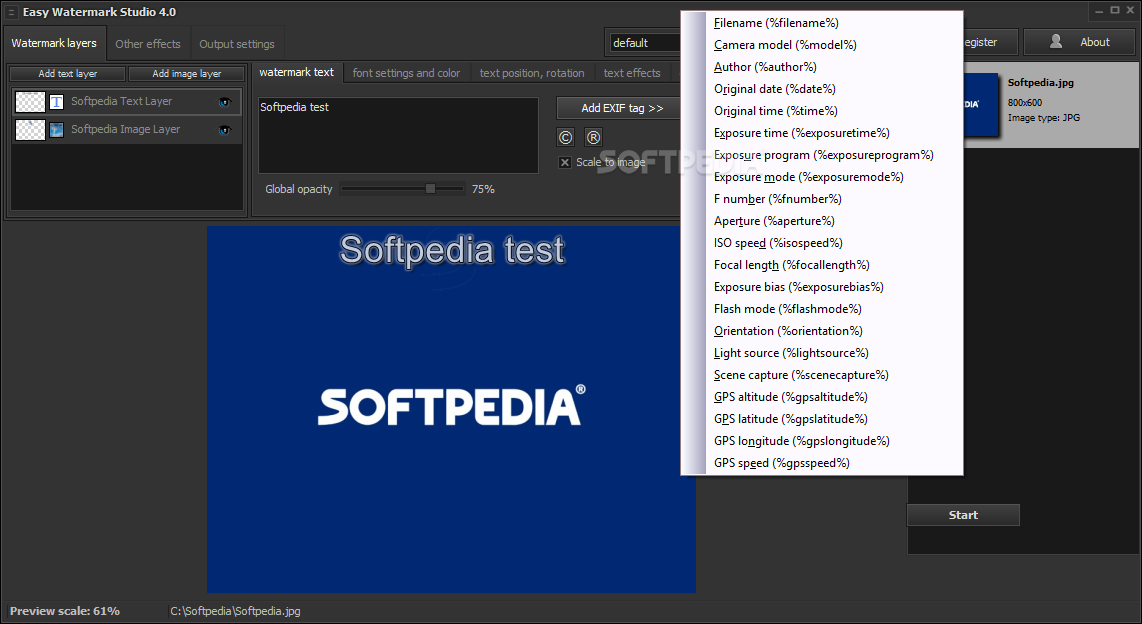Image resolution: width=1142 pixels, height=624 pixels.
Task: Click the C:\Softpedia\Softpedia.jpg path text
Action: click(235, 611)
